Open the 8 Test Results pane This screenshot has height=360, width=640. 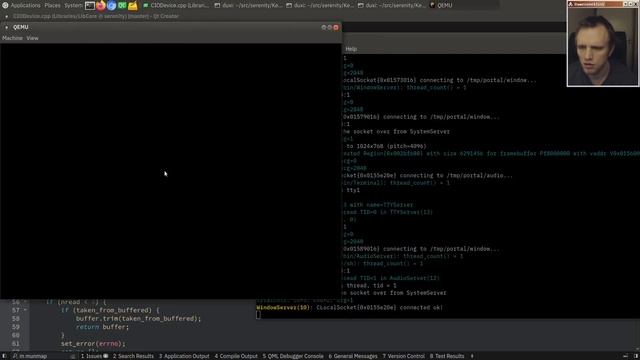[x=447, y=356]
